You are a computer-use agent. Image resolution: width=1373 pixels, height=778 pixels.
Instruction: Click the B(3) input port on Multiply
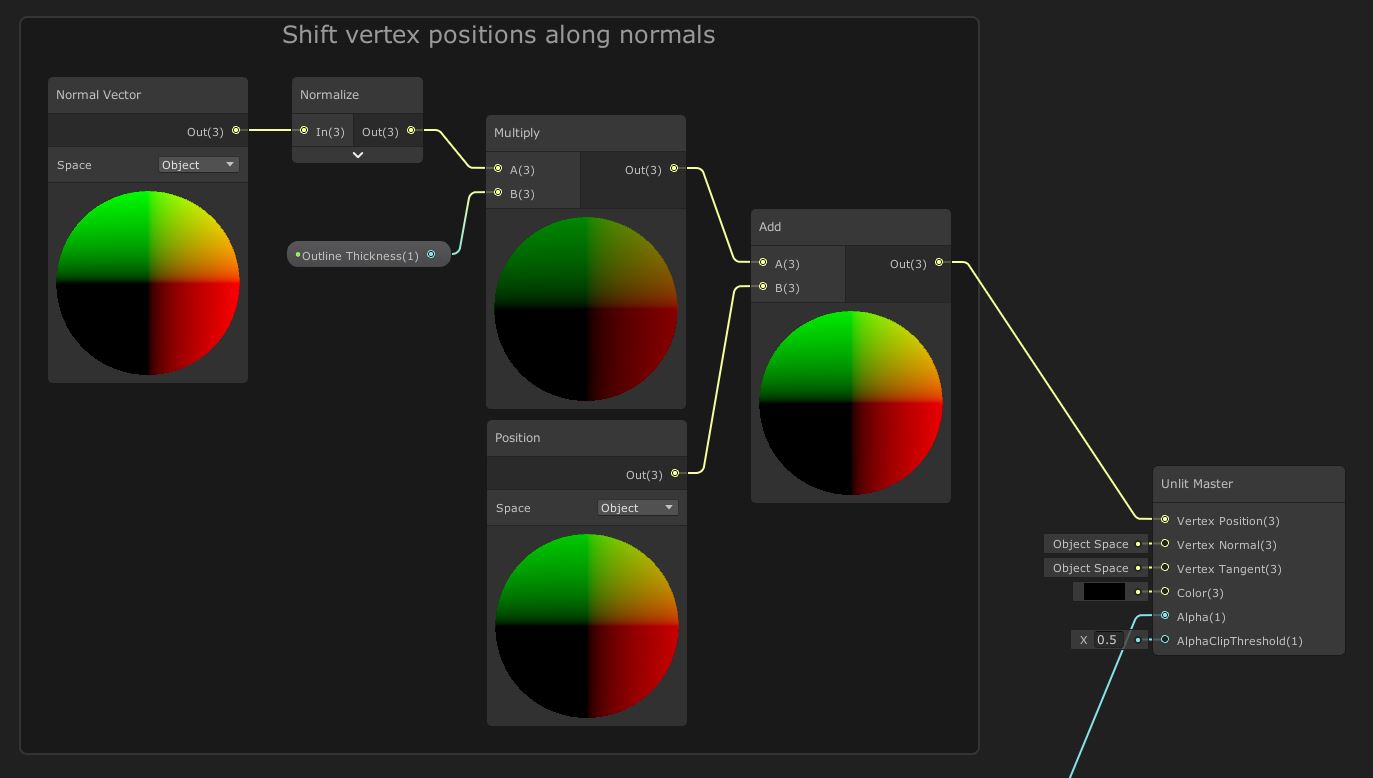pos(498,192)
